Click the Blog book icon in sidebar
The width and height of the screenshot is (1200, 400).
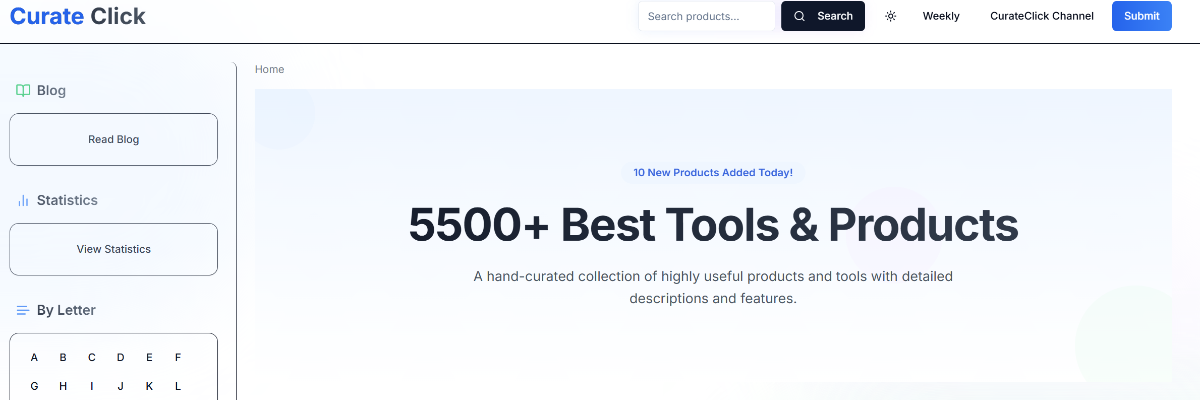click(23, 90)
